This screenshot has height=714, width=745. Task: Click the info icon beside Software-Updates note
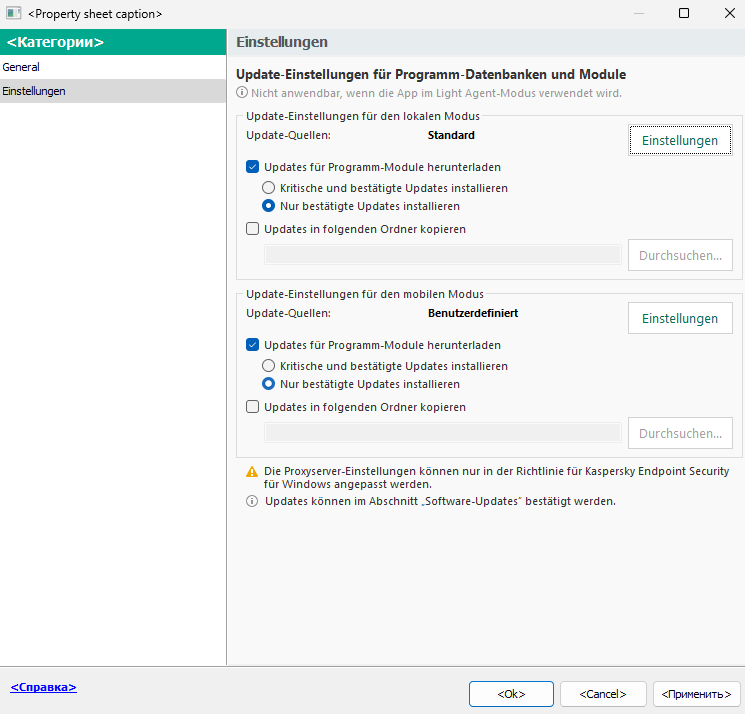[252, 501]
